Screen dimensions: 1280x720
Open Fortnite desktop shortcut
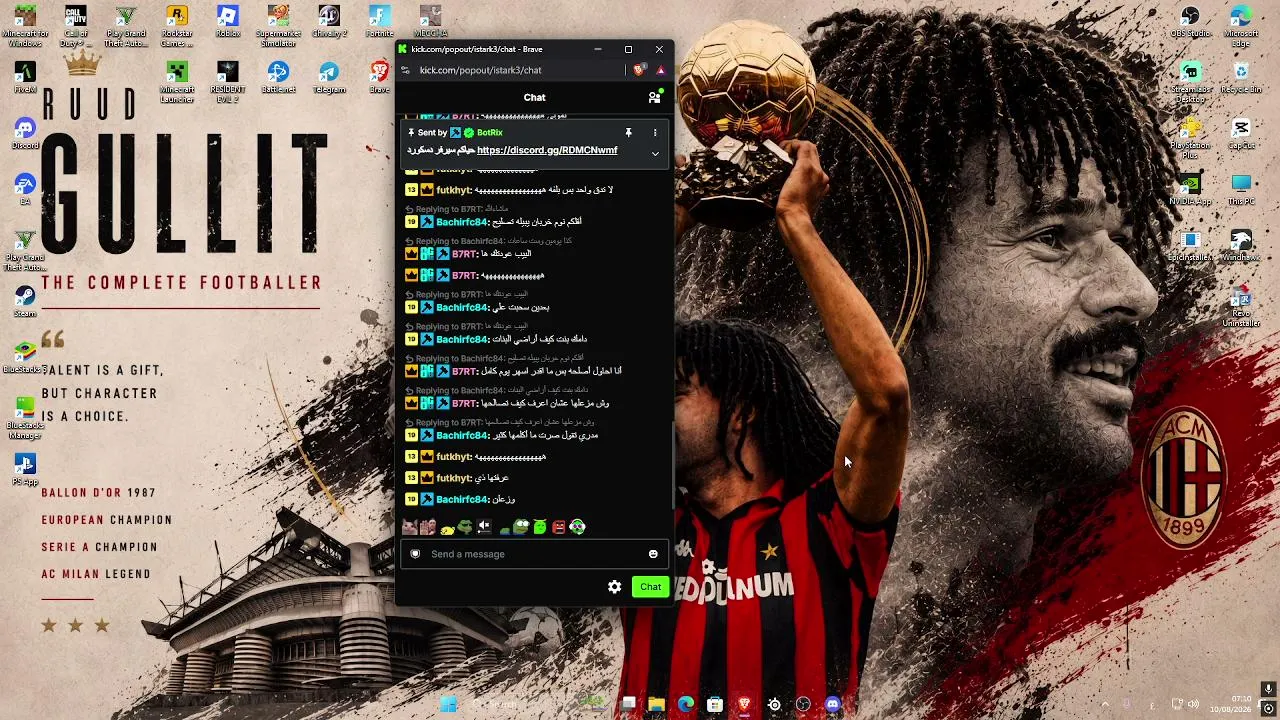point(380,22)
